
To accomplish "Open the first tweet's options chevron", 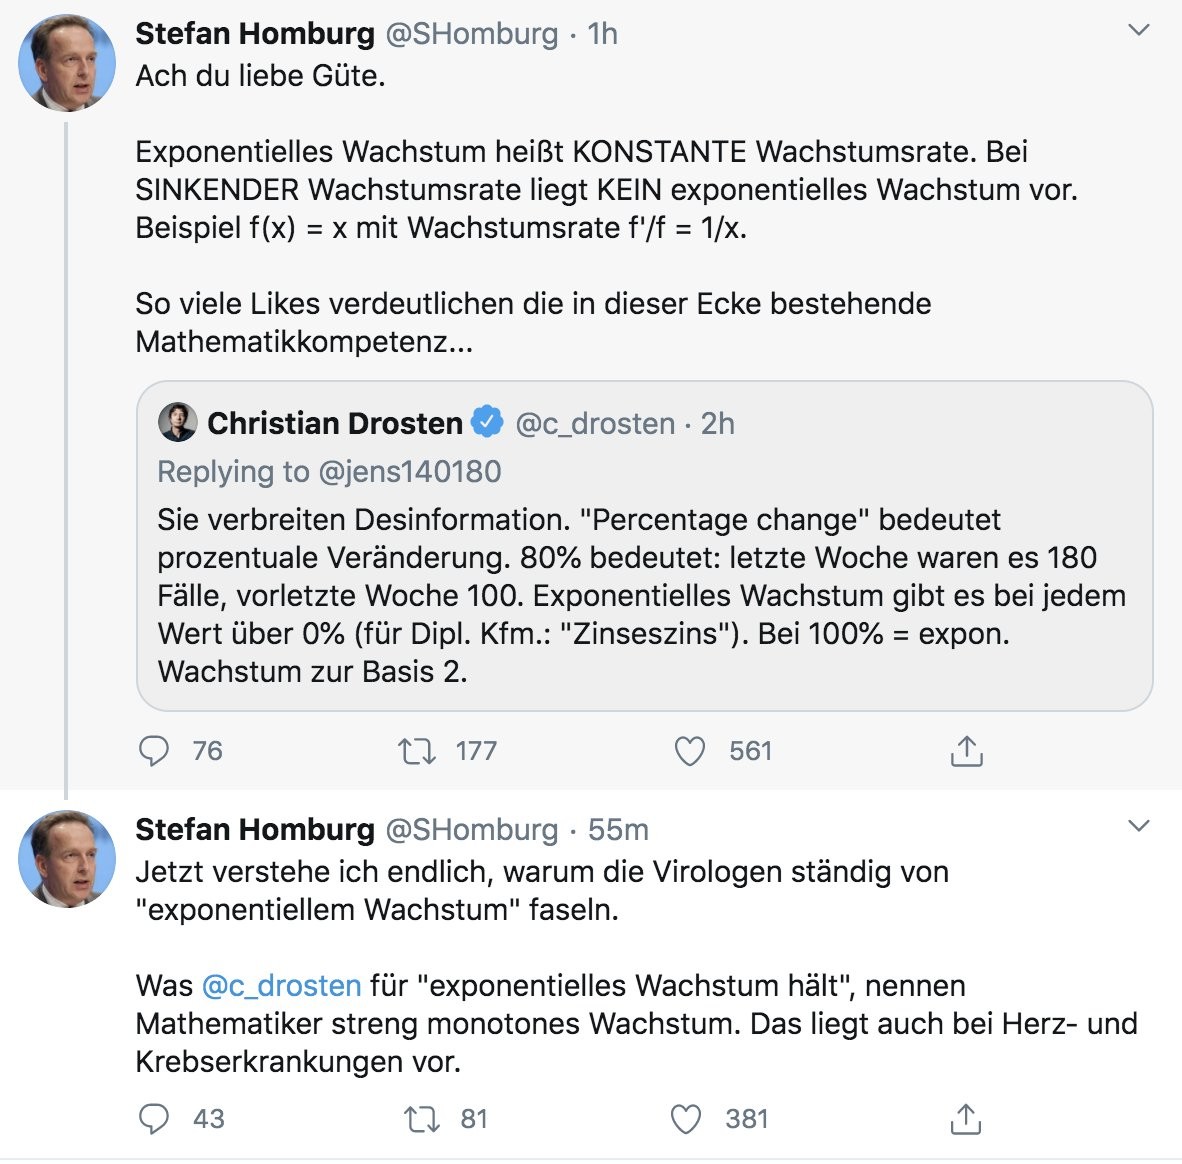I will tap(1138, 31).
